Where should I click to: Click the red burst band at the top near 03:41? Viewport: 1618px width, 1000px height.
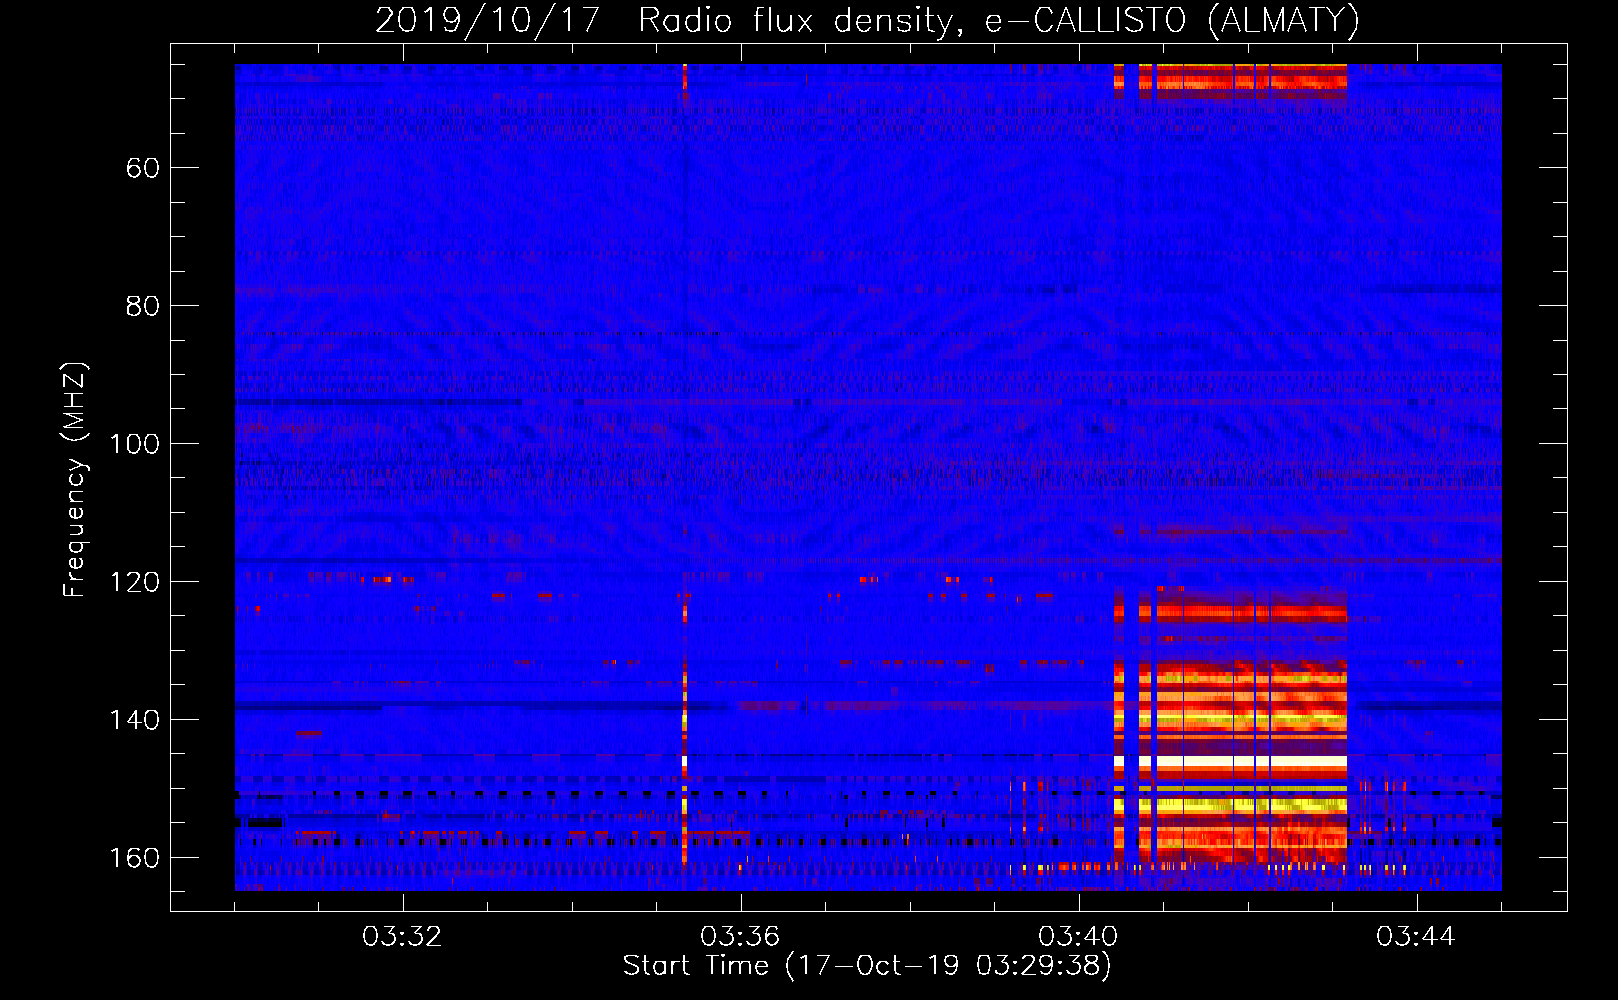coord(1231,81)
